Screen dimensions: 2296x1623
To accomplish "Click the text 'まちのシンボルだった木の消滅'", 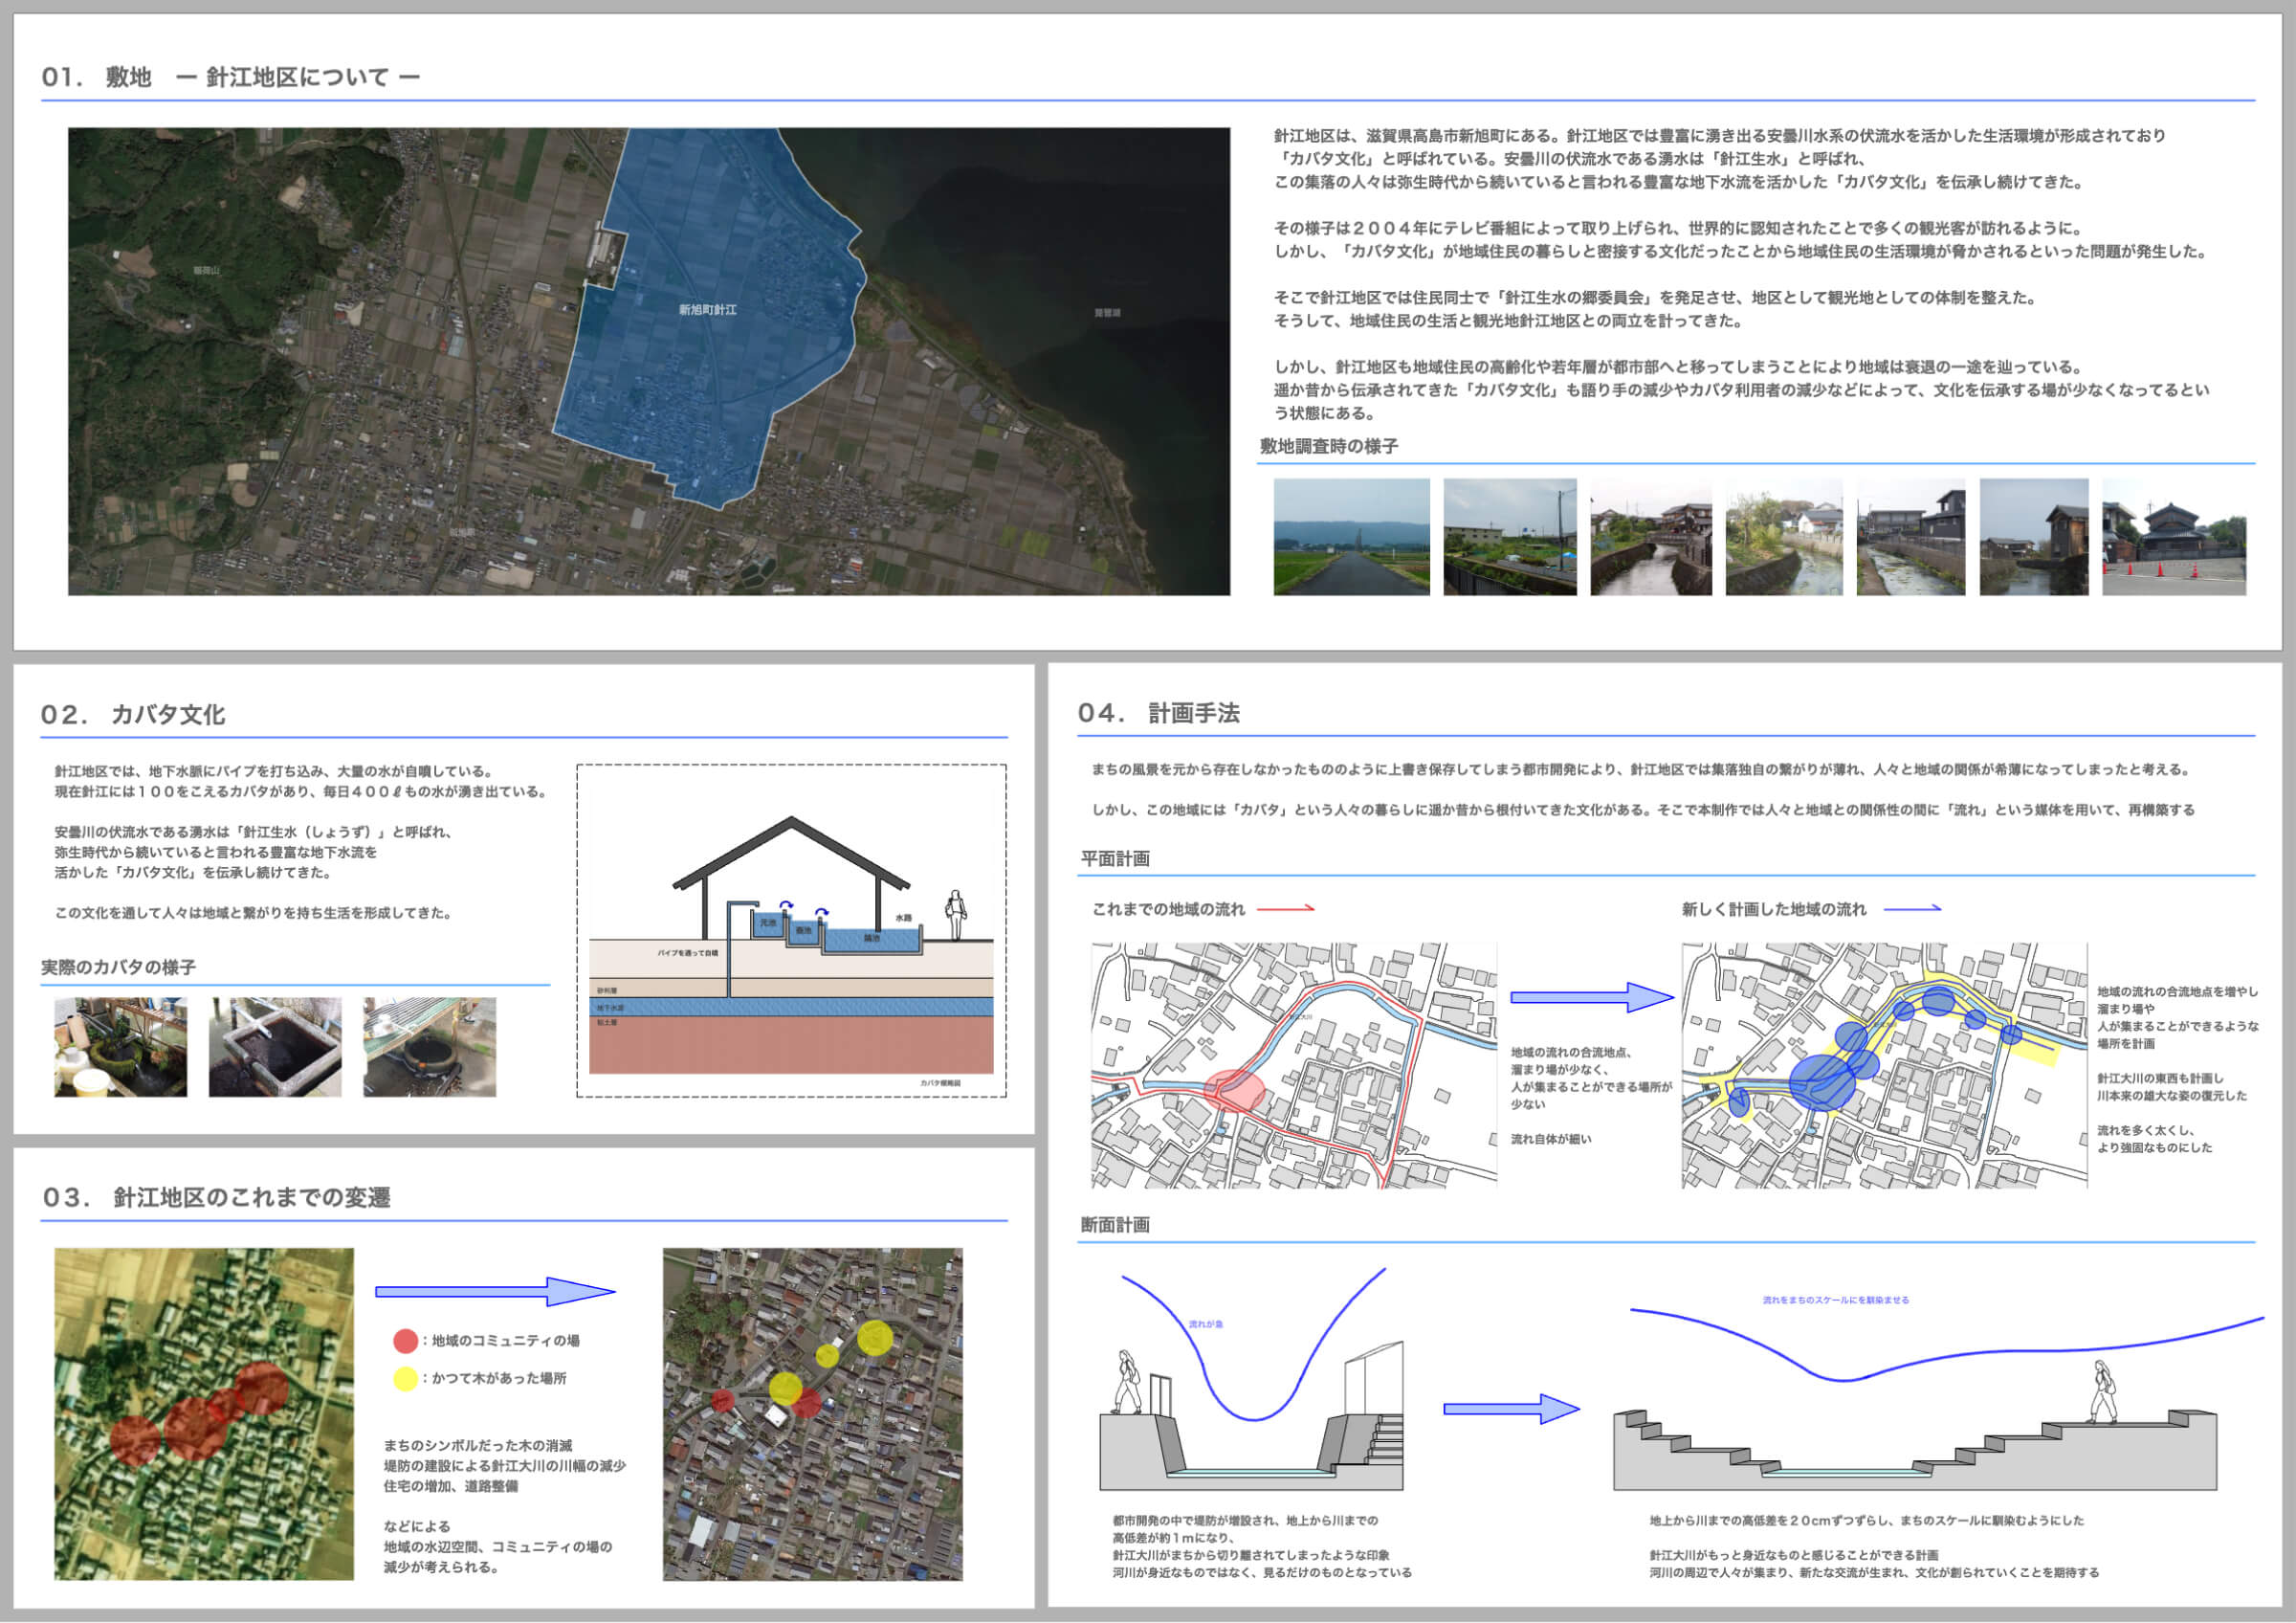I will (x=478, y=1446).
